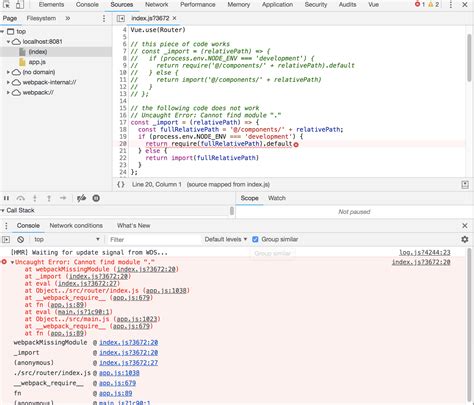Toggle deactivate breakpoints icon

pyautogui.click(x=81, y=198)
